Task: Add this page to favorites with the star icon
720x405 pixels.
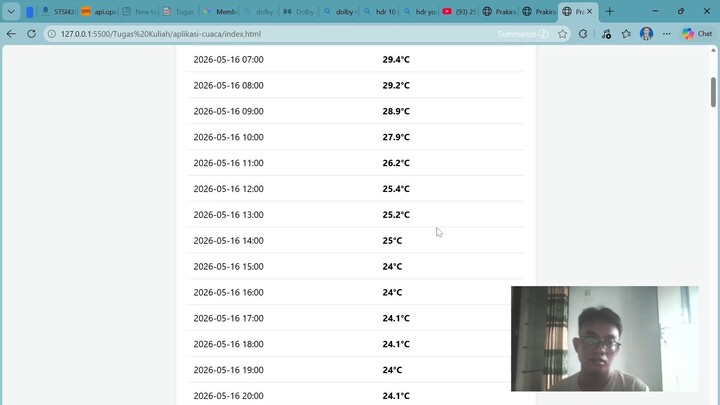Action: pyautogui.click(x=562, y=34)
